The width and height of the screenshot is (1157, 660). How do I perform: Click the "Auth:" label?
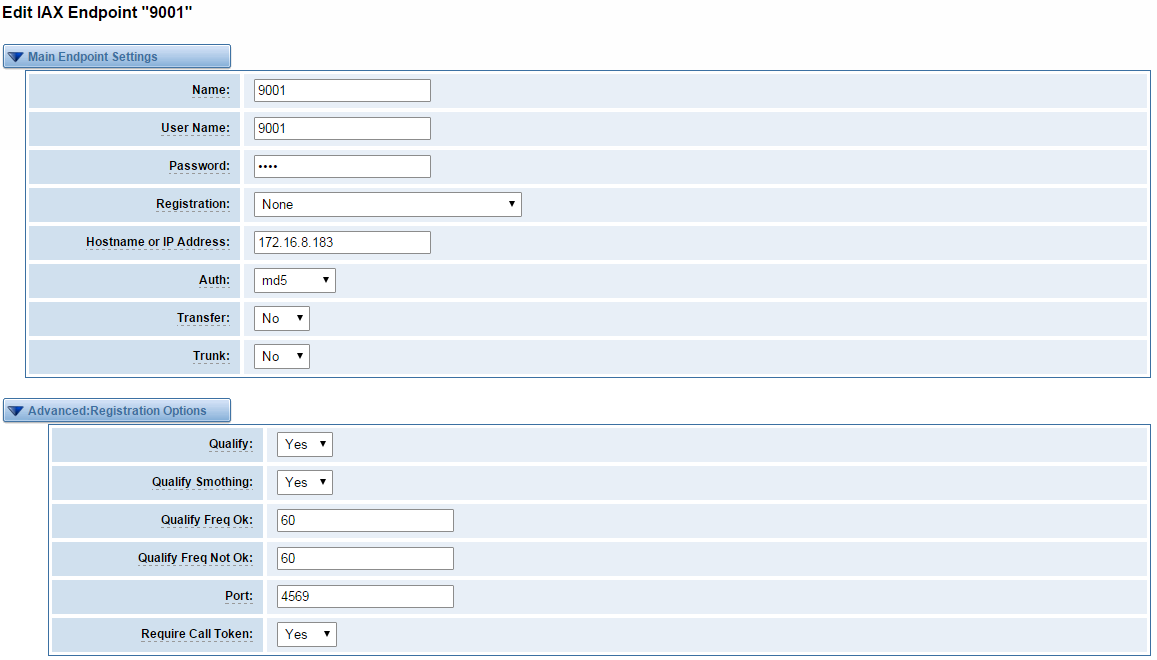click(x=214, y=280)
